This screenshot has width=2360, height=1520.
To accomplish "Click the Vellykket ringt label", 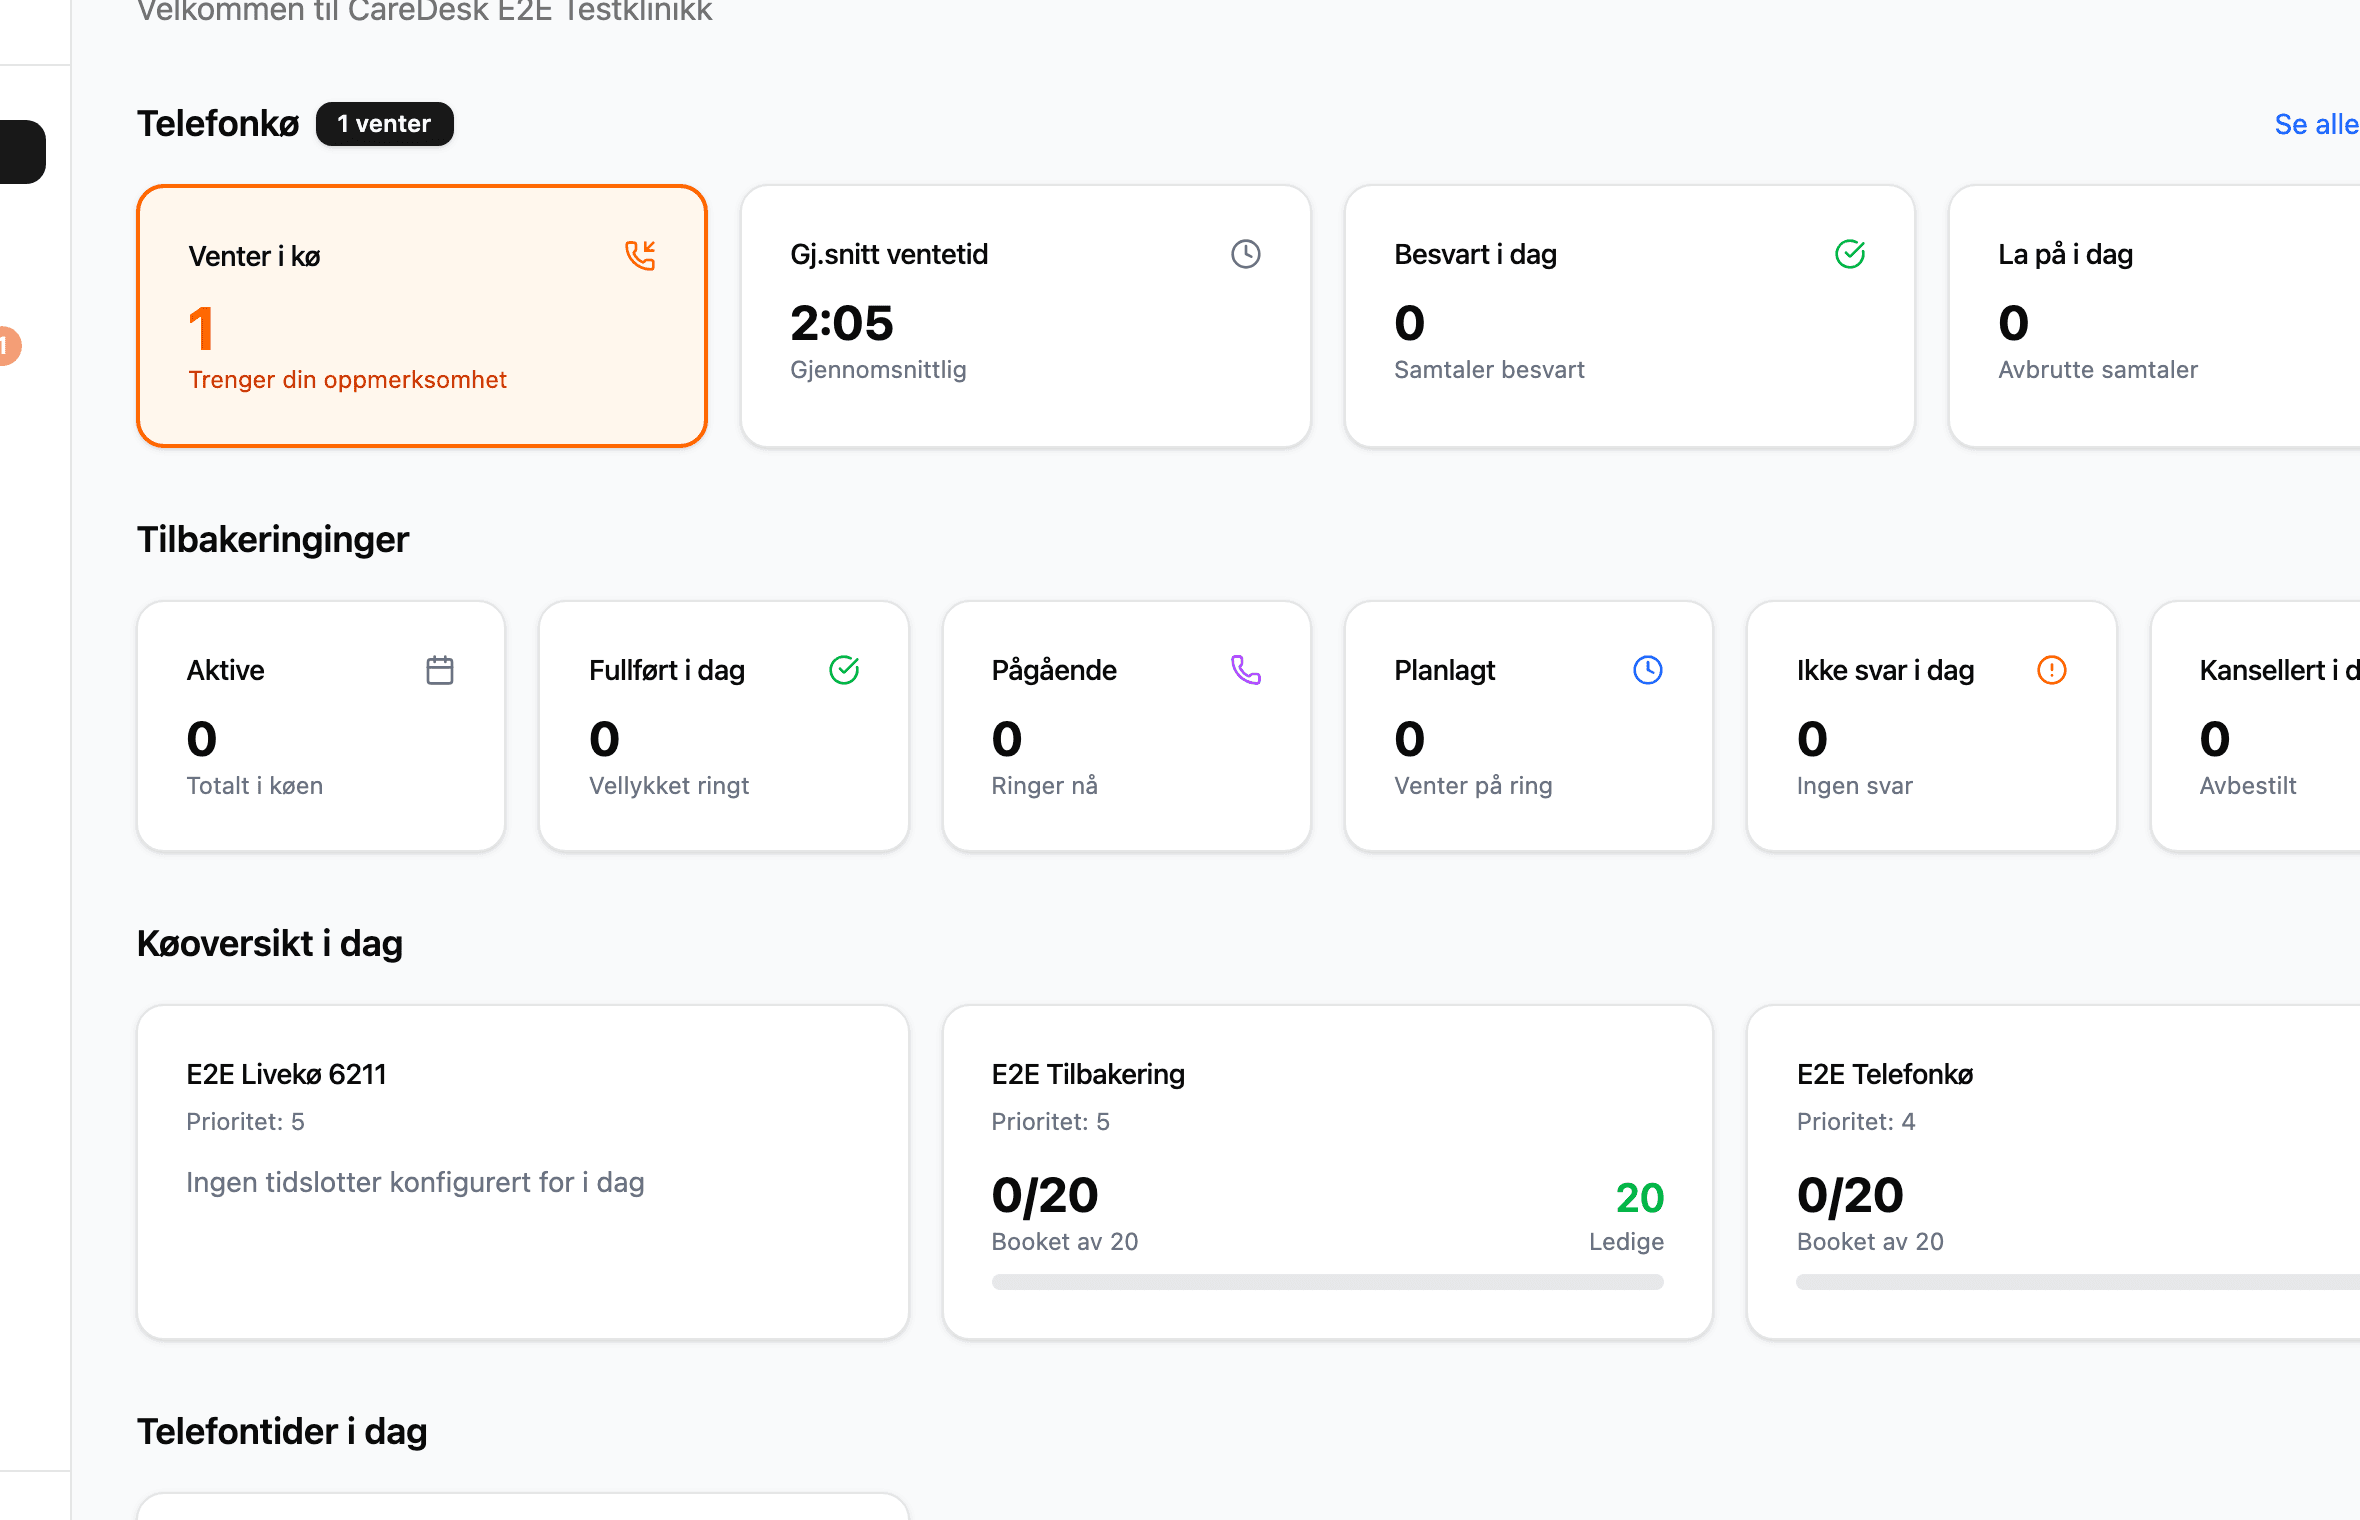I will coord(669,786).
